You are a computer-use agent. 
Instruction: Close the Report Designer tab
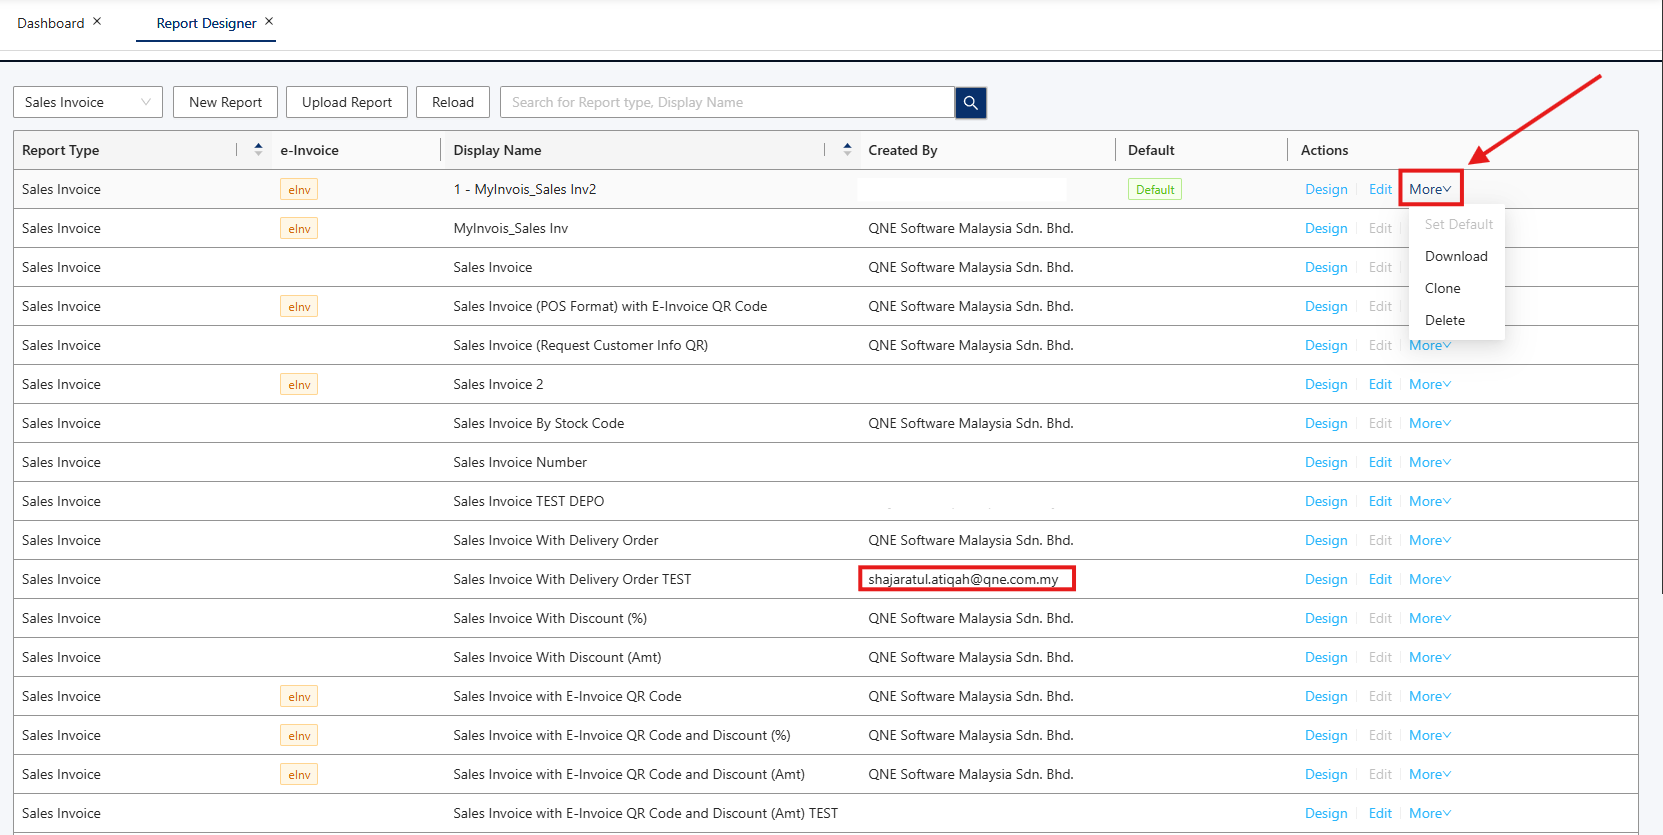(269, 22)
